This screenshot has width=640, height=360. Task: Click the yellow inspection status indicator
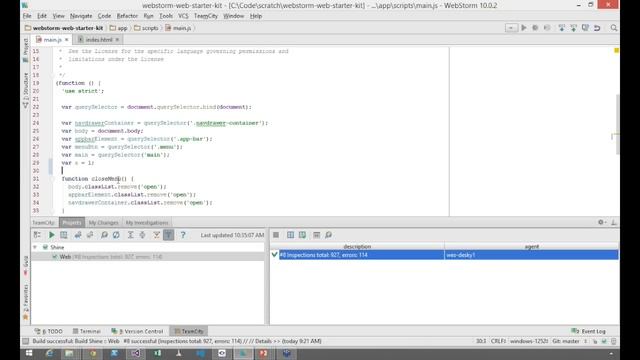coord(616,51)
